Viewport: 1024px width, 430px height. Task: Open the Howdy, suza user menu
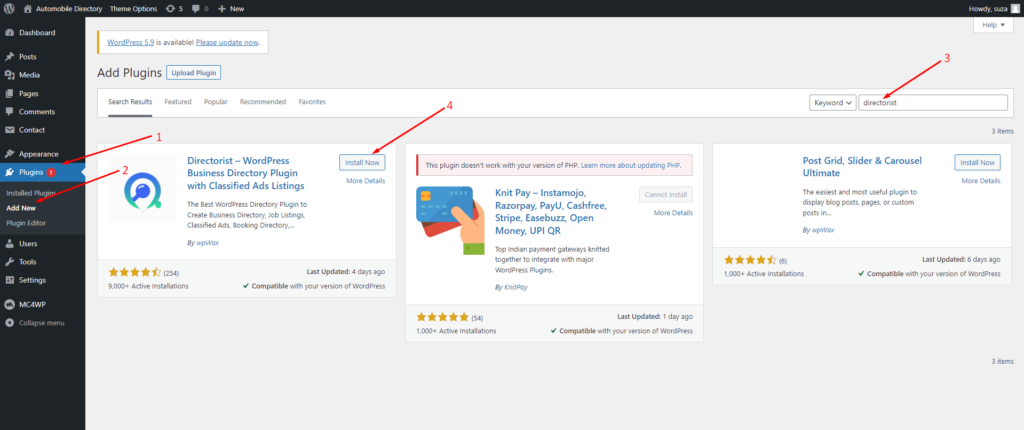point(993,8)
